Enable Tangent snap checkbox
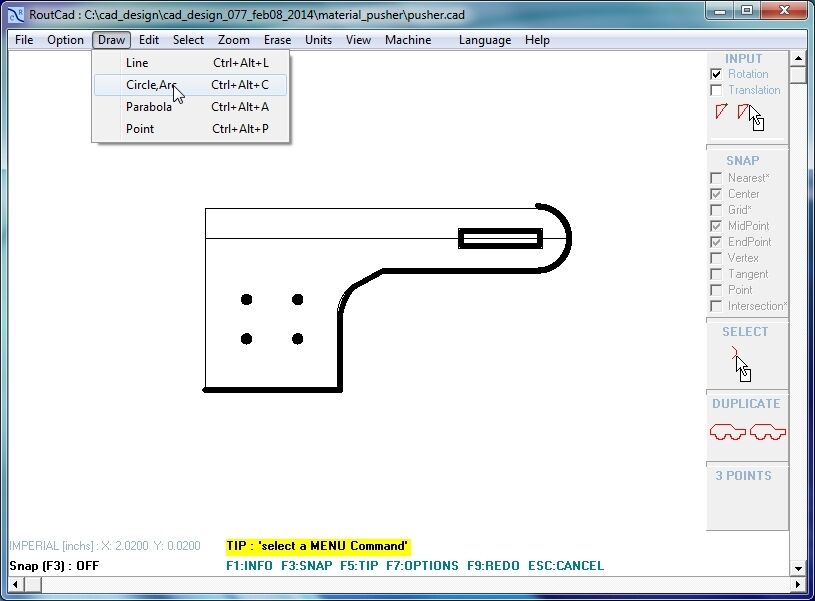The width and height of the screenshot is (815, 601). point(716,274)
